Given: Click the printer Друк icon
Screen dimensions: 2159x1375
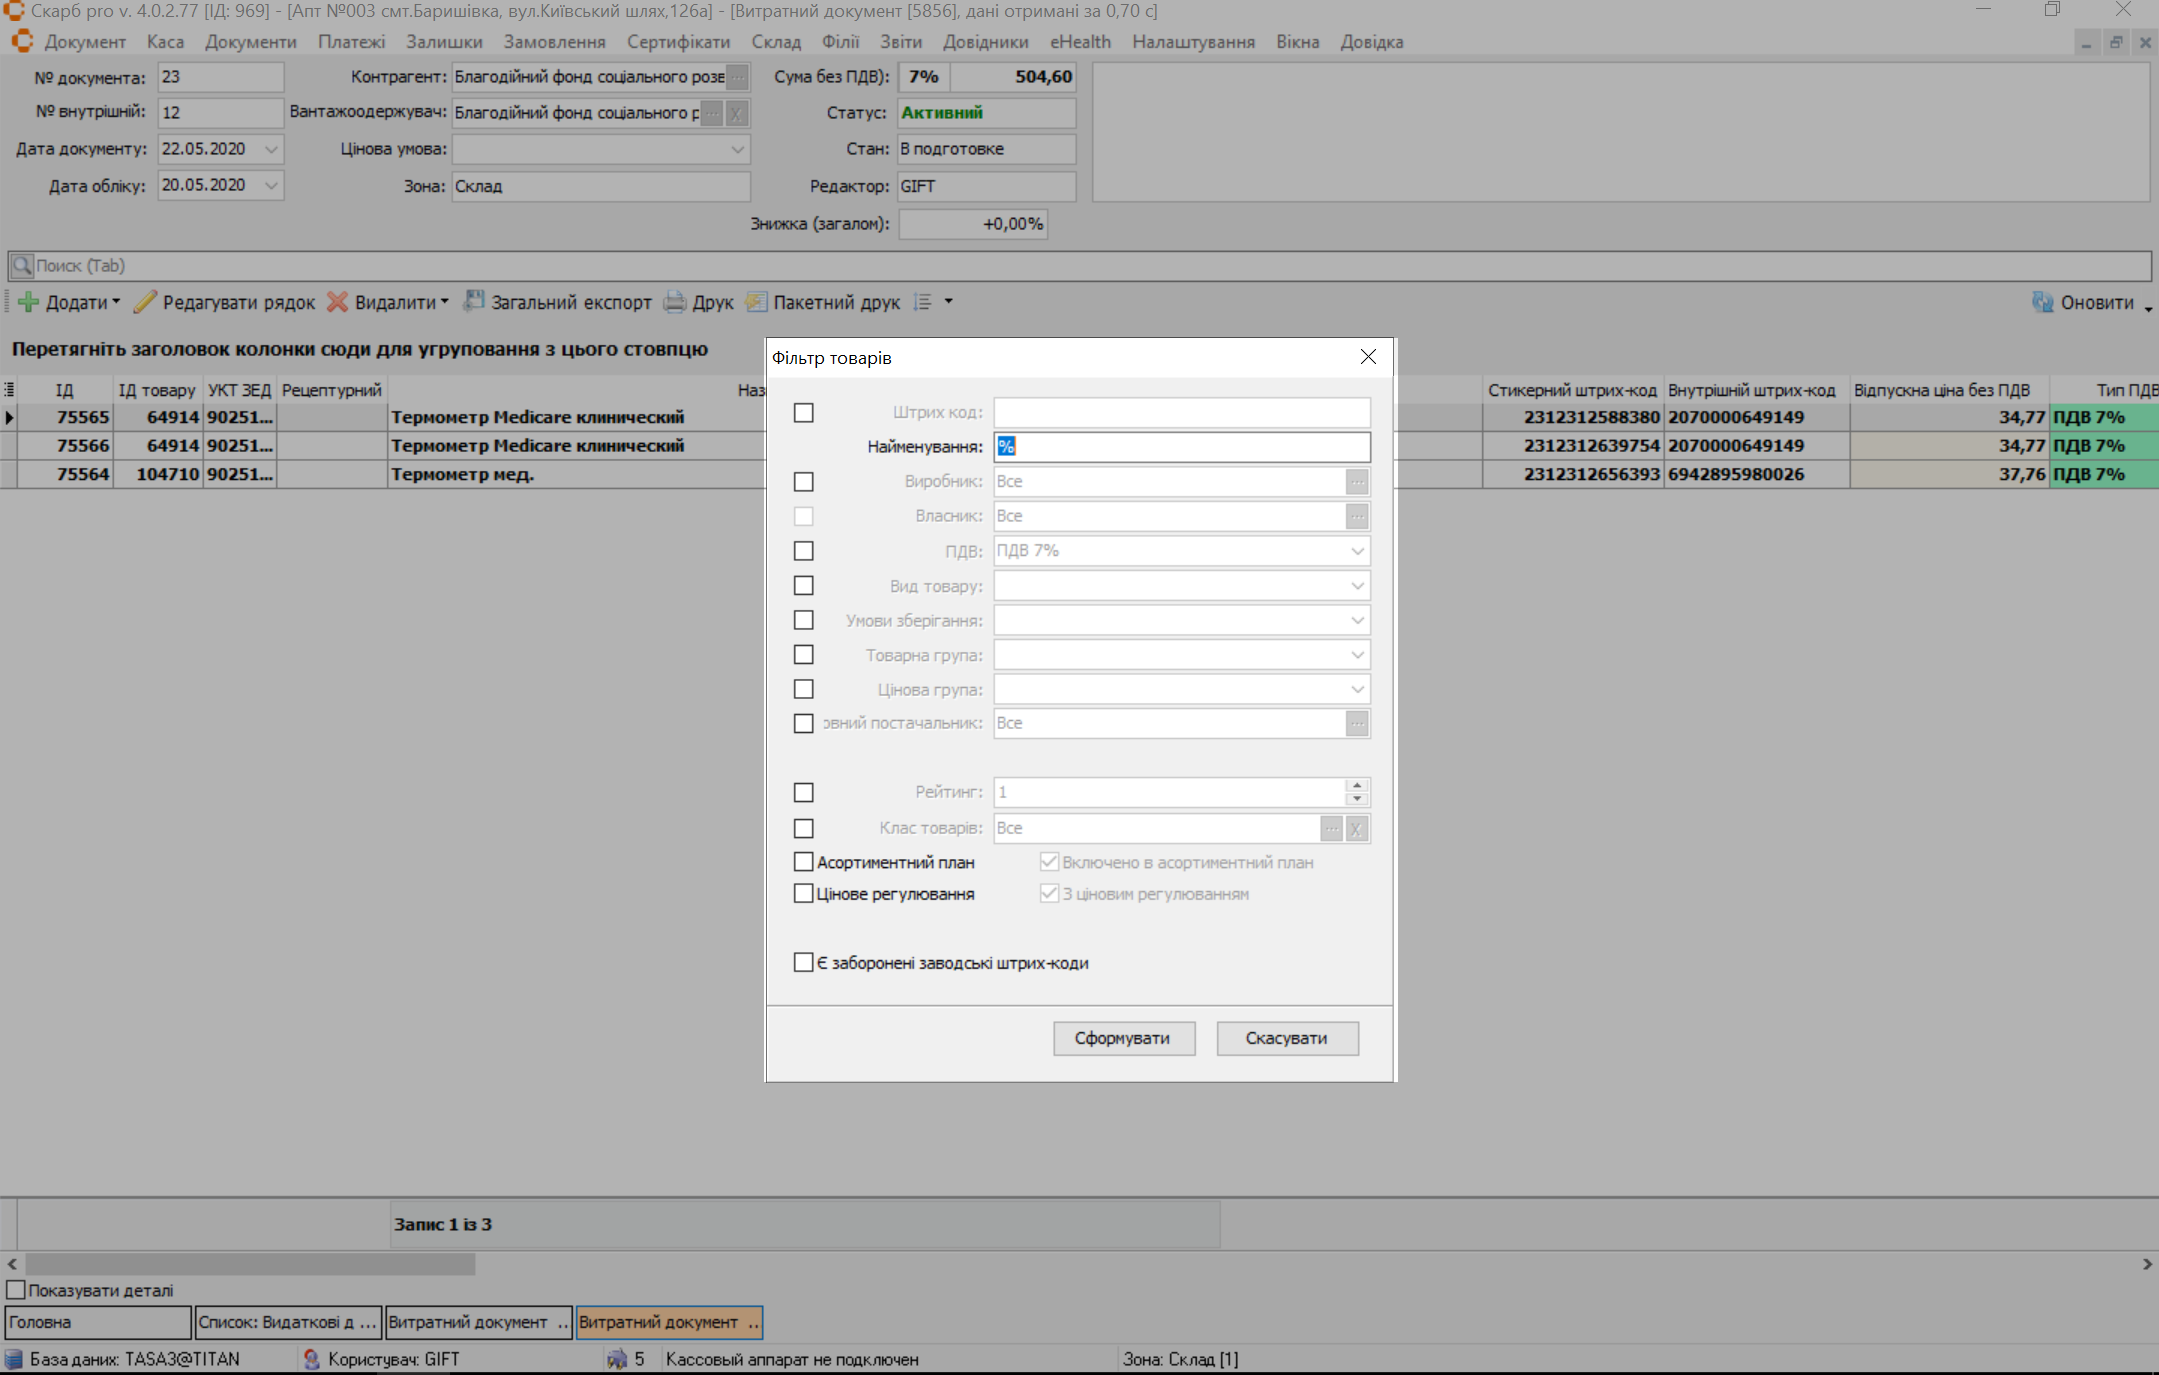Looking at the screenshot, I should [x=676, y=302].
